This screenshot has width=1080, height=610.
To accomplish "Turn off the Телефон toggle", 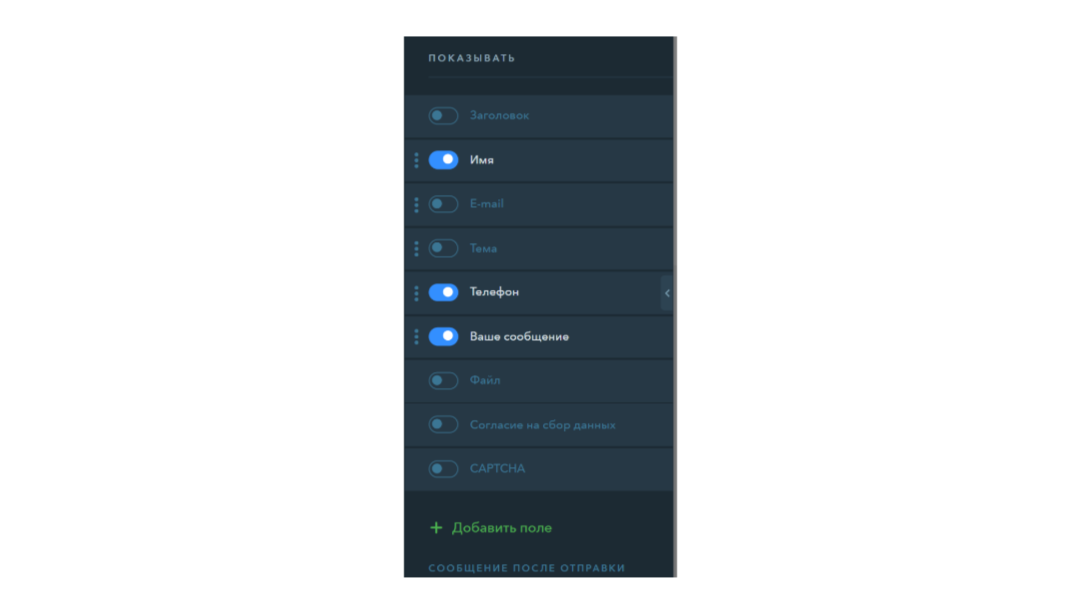I will coord(443,292).
